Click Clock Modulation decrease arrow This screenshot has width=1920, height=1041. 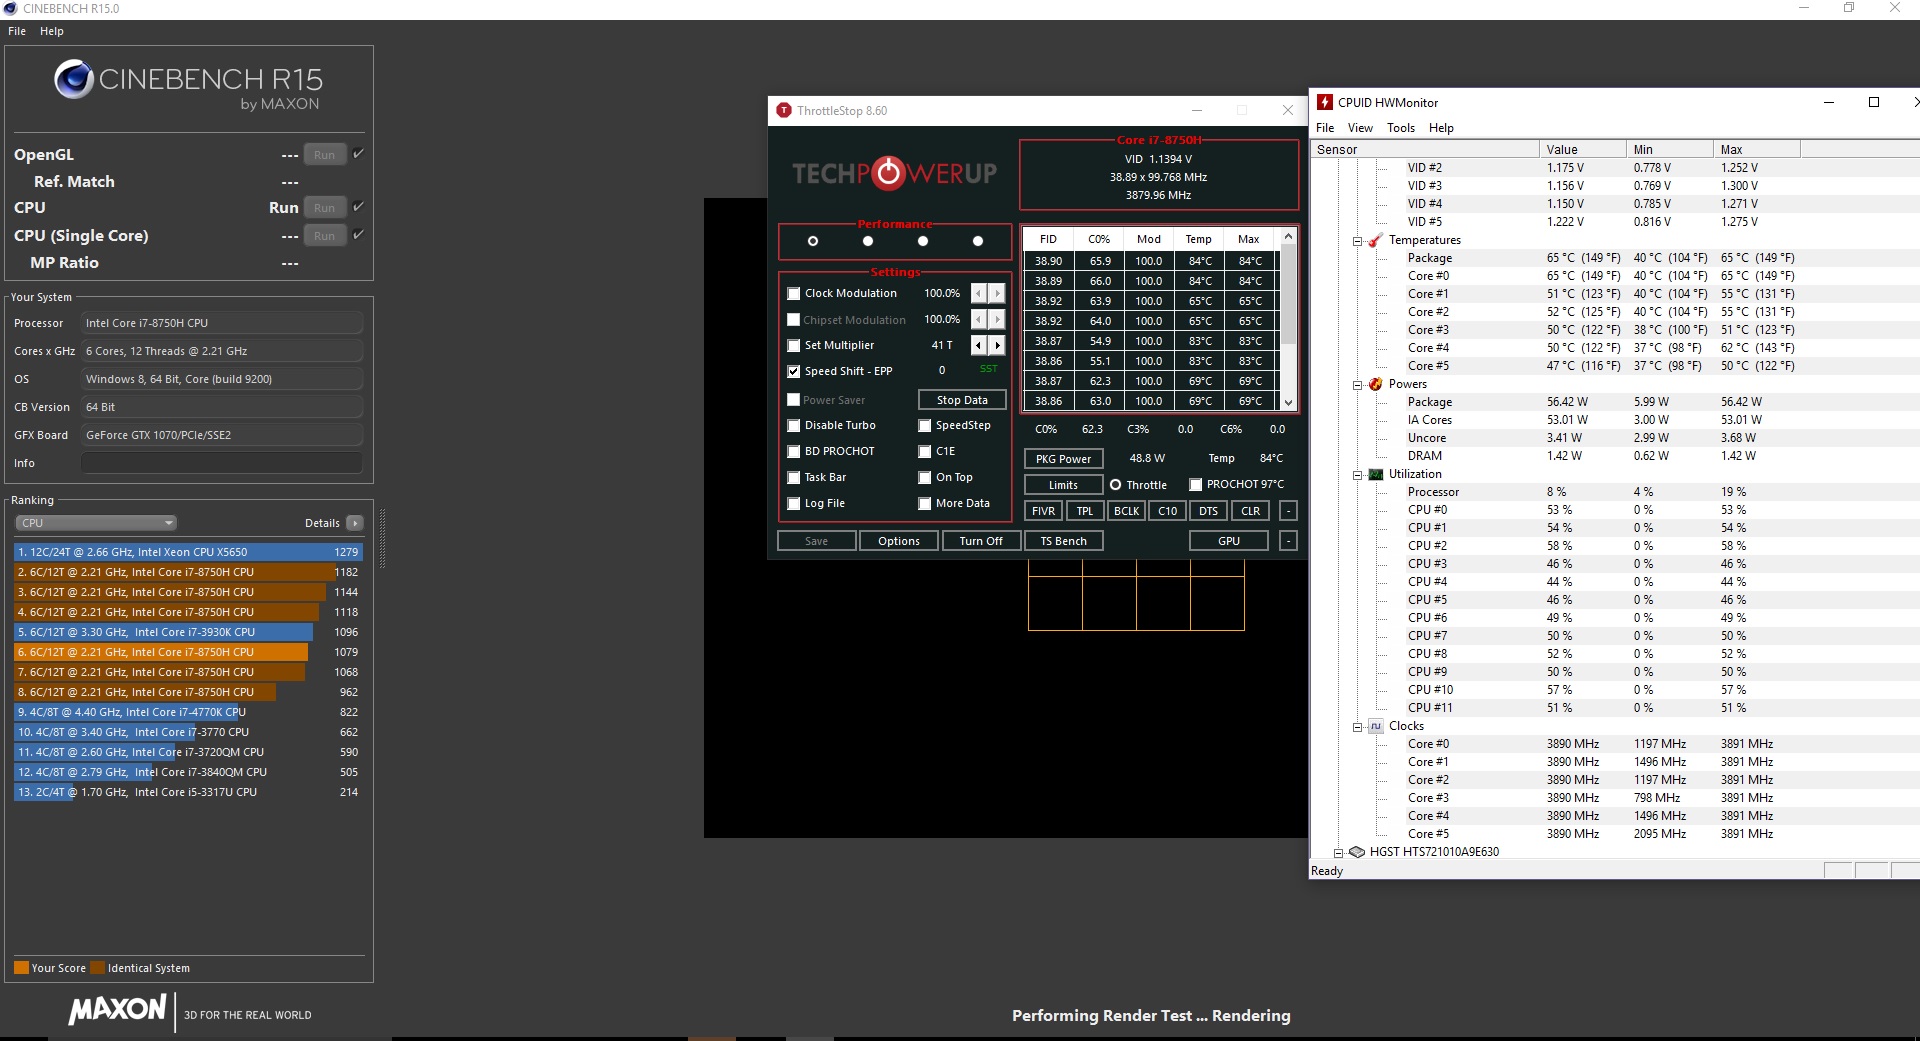979,293
